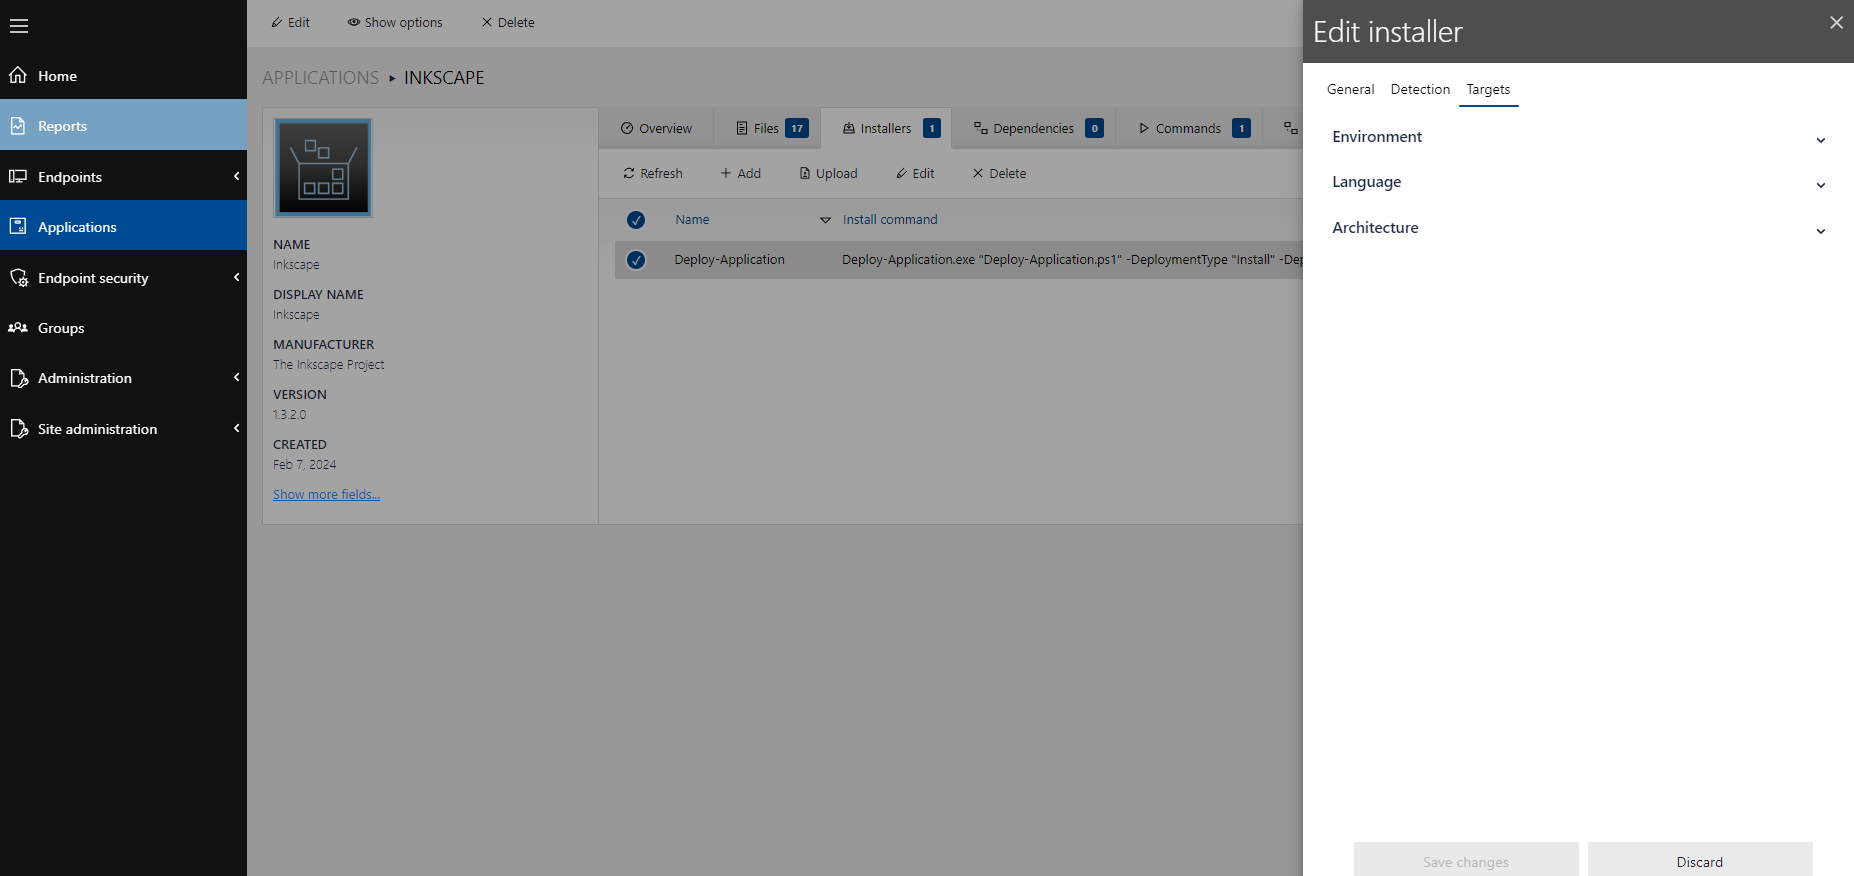Click the Refresh arrows icon
The width and height of the screenshot is (1854, 876).
[629, 173]
